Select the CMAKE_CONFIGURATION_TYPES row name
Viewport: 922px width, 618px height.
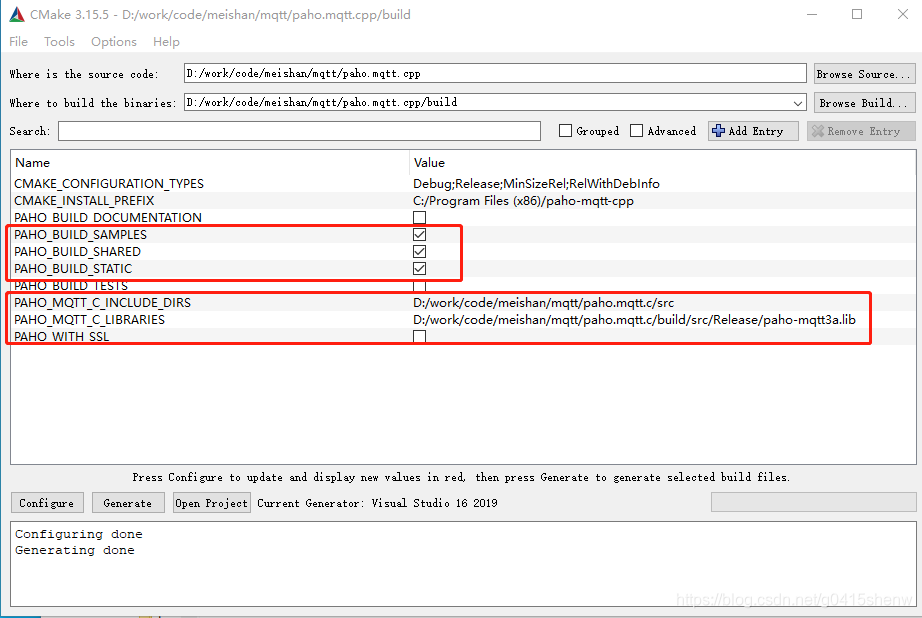[x=109, y=183]
